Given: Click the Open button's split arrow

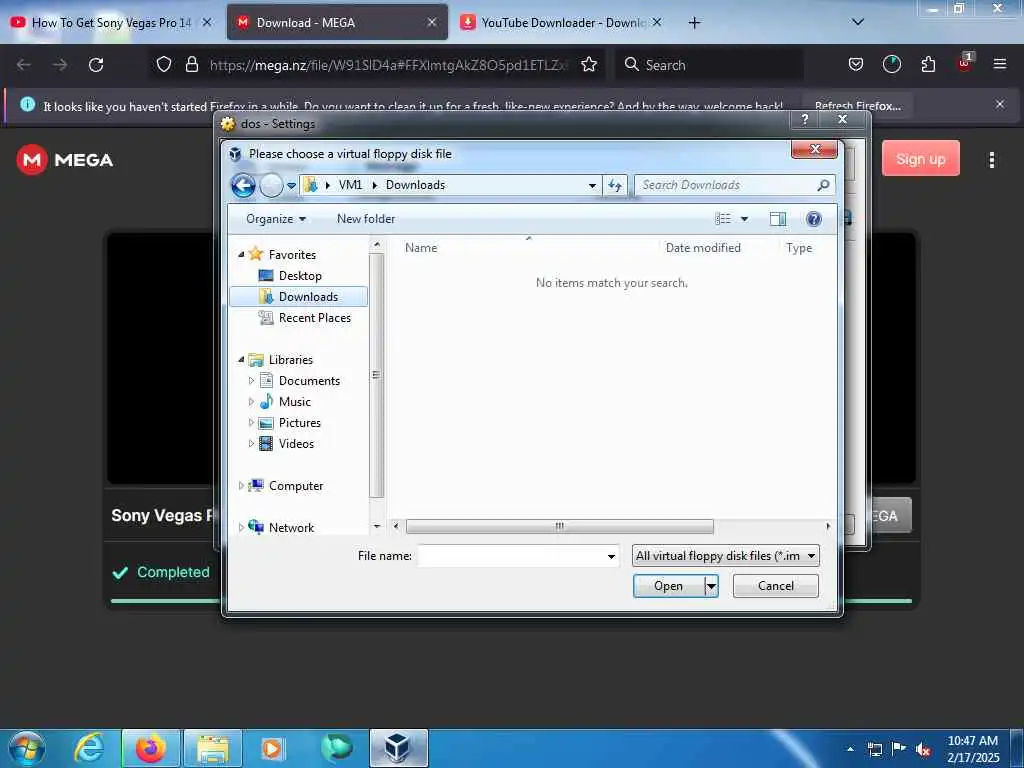Looking at the screenshot, I should pos(712,586).
